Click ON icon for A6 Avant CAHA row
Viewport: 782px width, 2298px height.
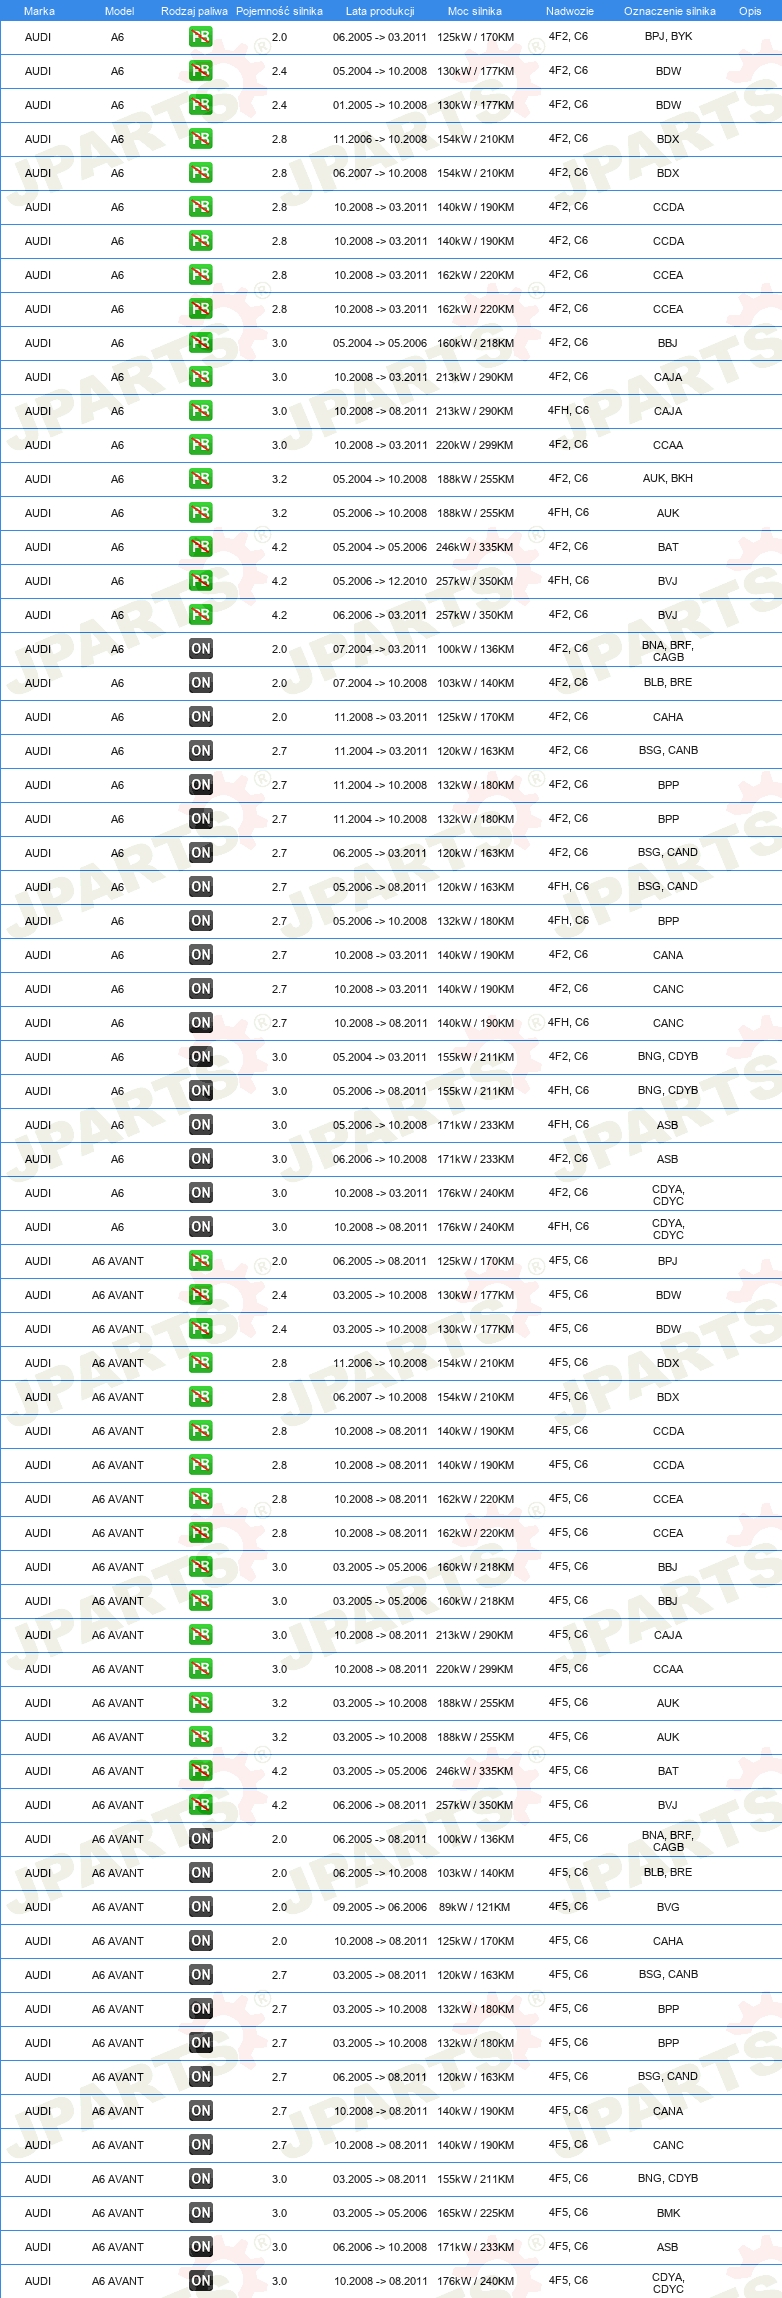pyautogui.click(x=200, y=1941)
